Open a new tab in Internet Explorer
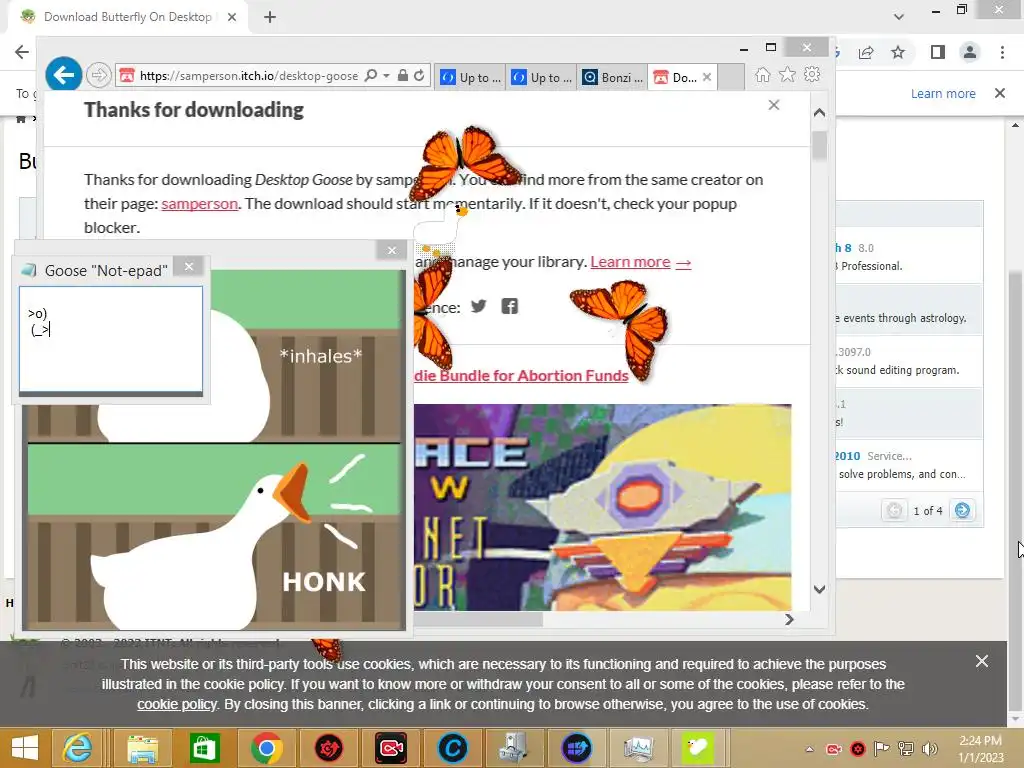 click(731, 77)
